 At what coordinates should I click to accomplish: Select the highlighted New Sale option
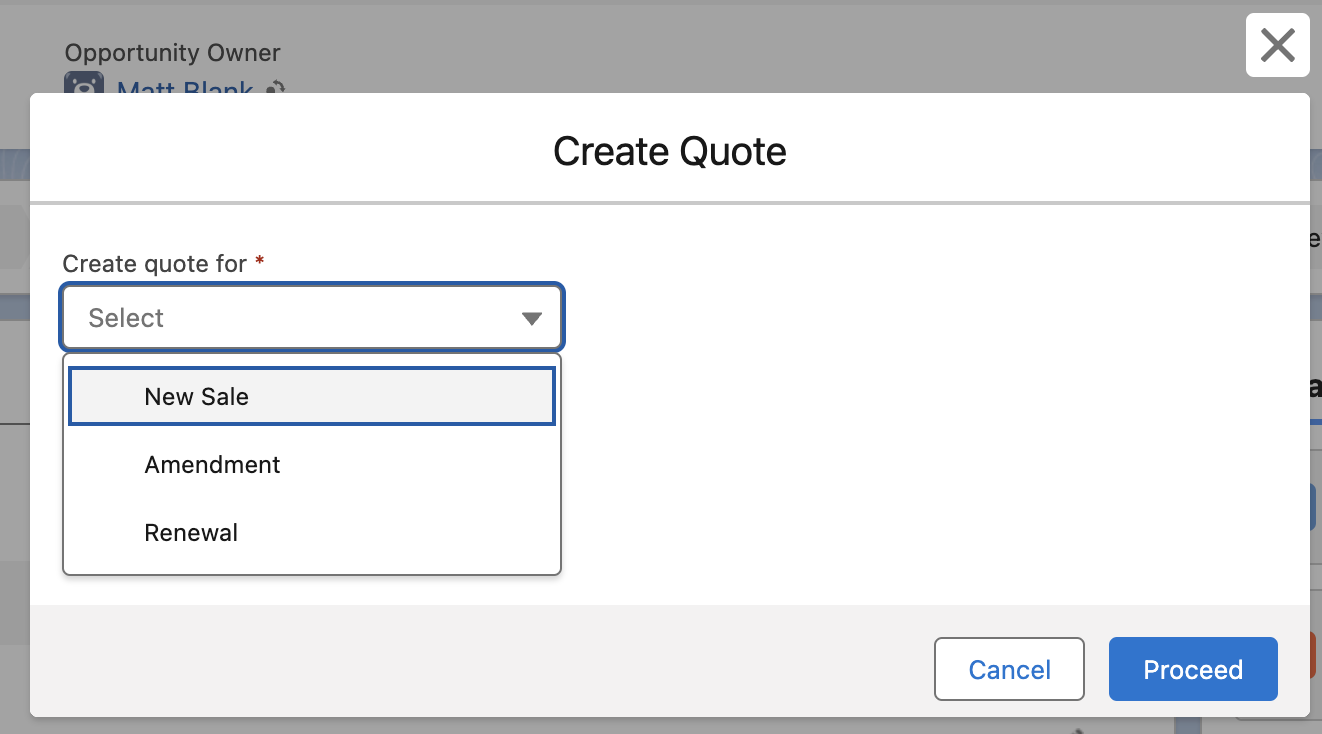[x=311, y=396]
